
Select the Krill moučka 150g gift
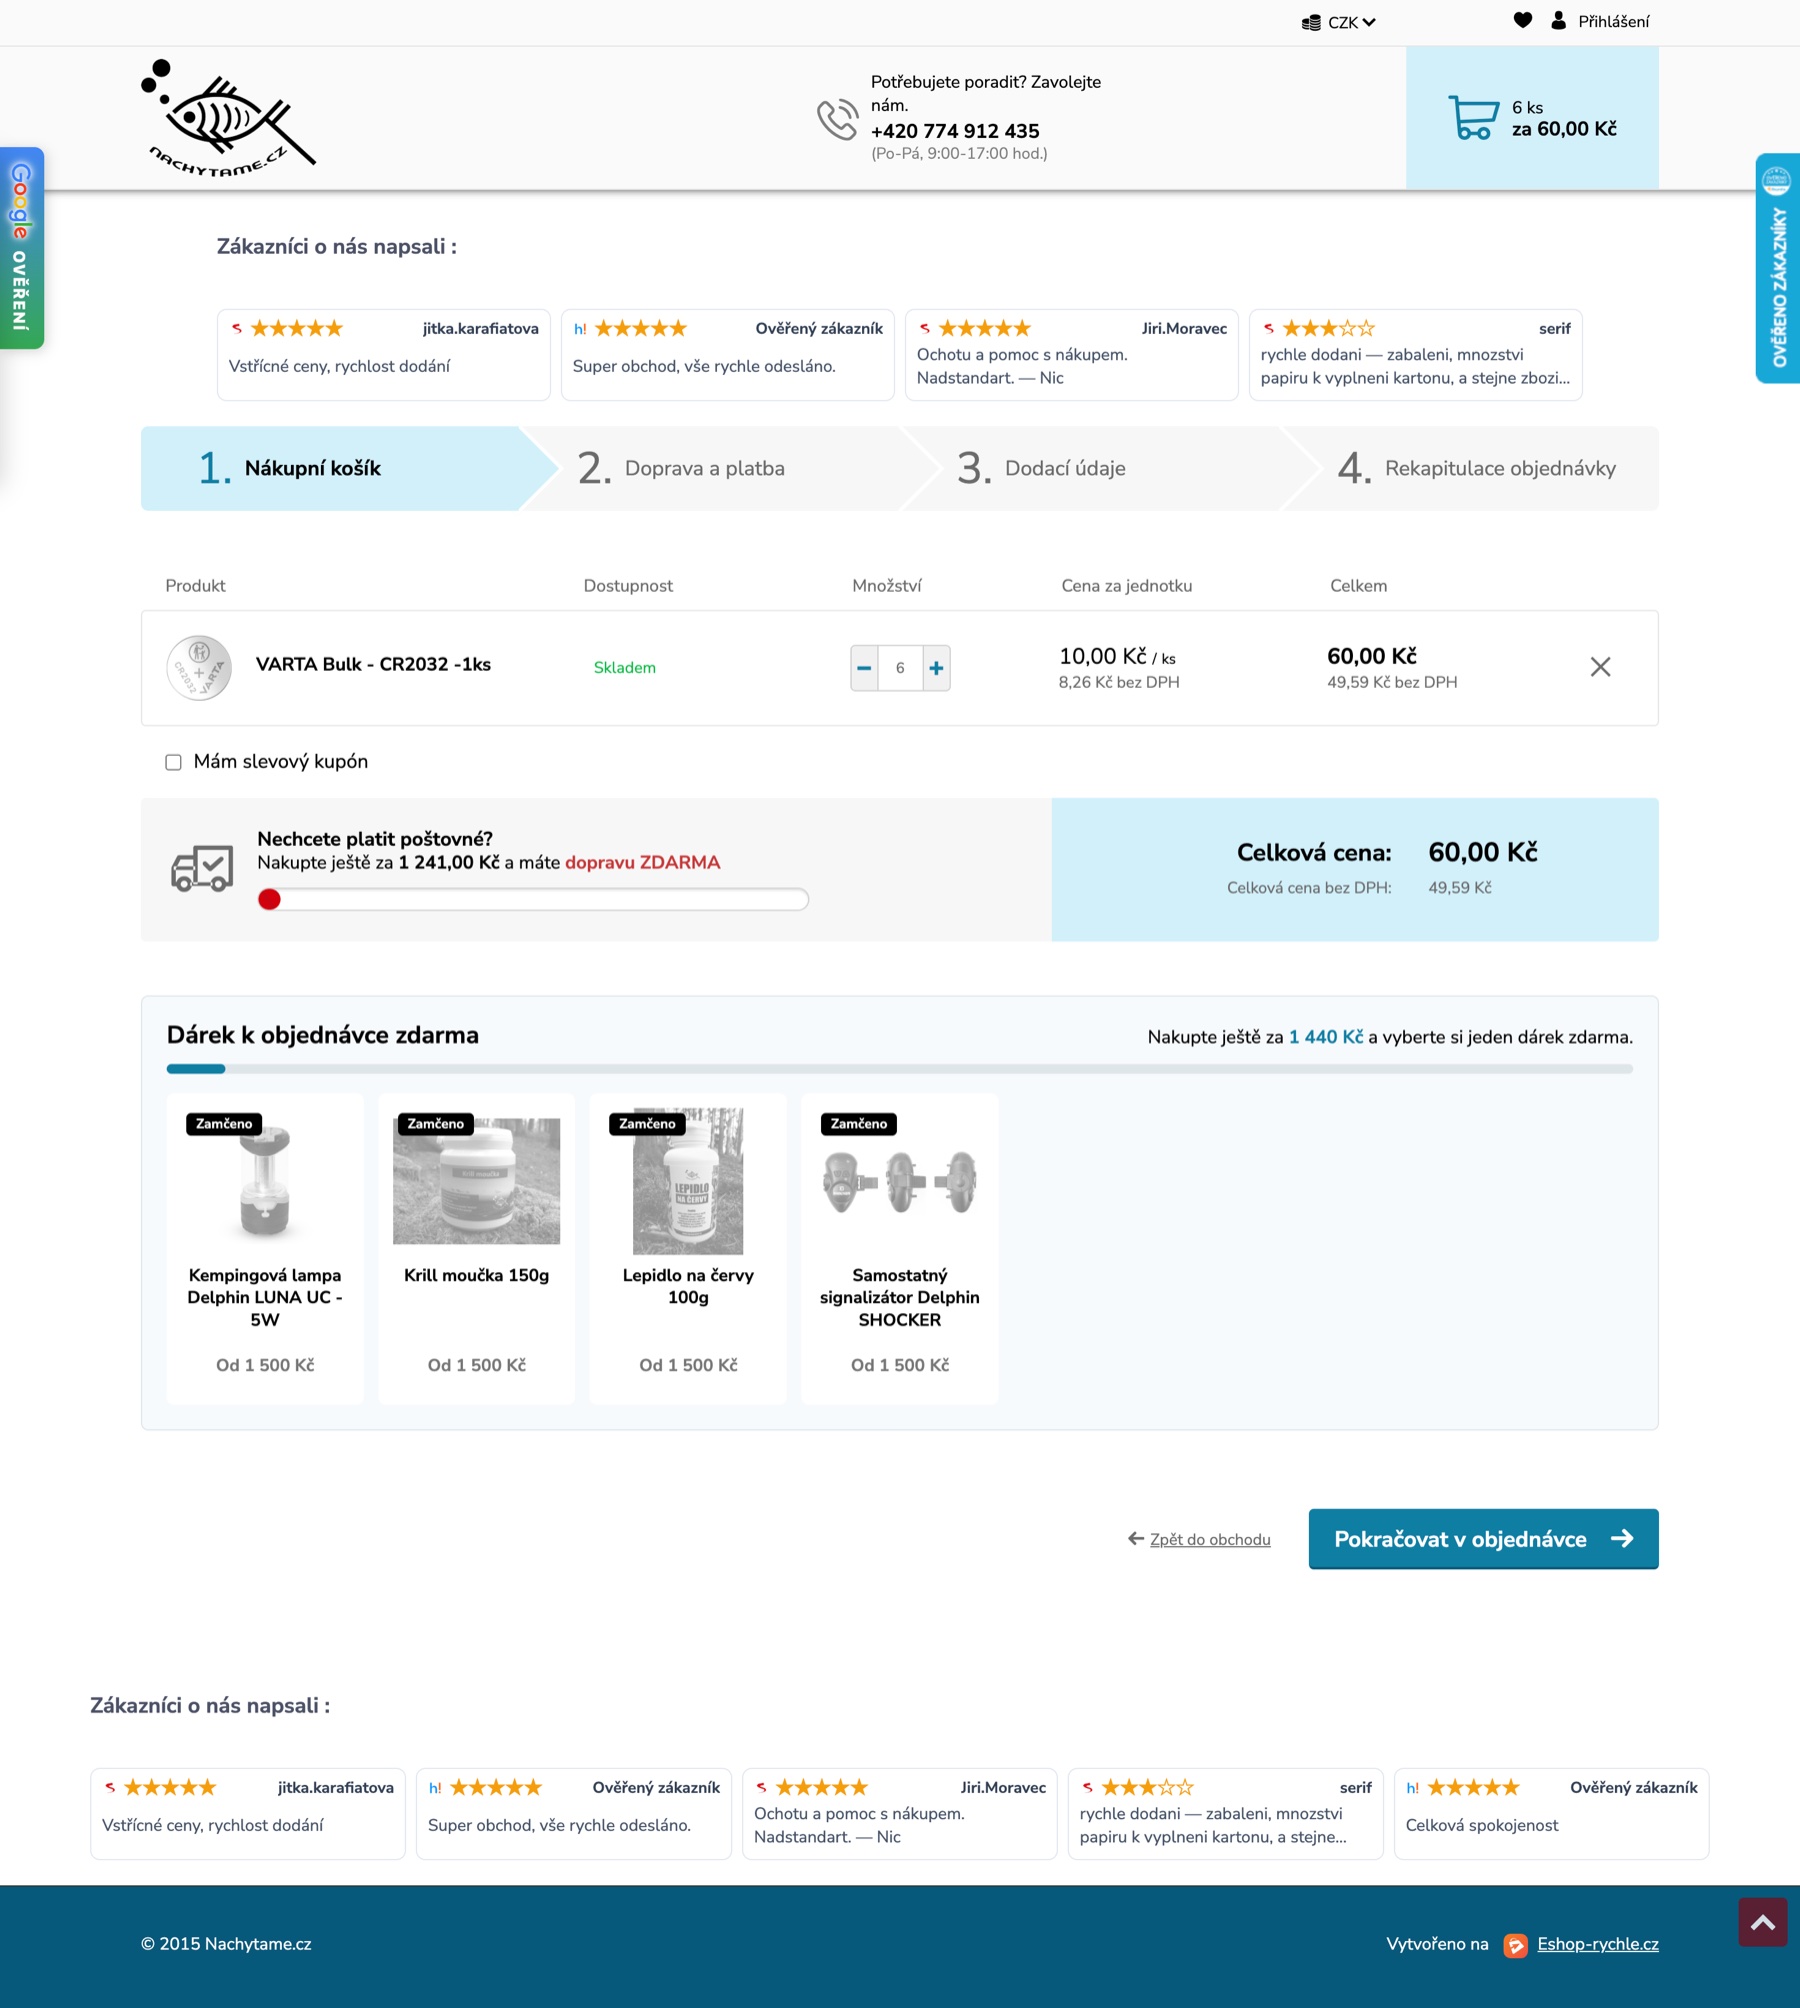[477, 1249]
